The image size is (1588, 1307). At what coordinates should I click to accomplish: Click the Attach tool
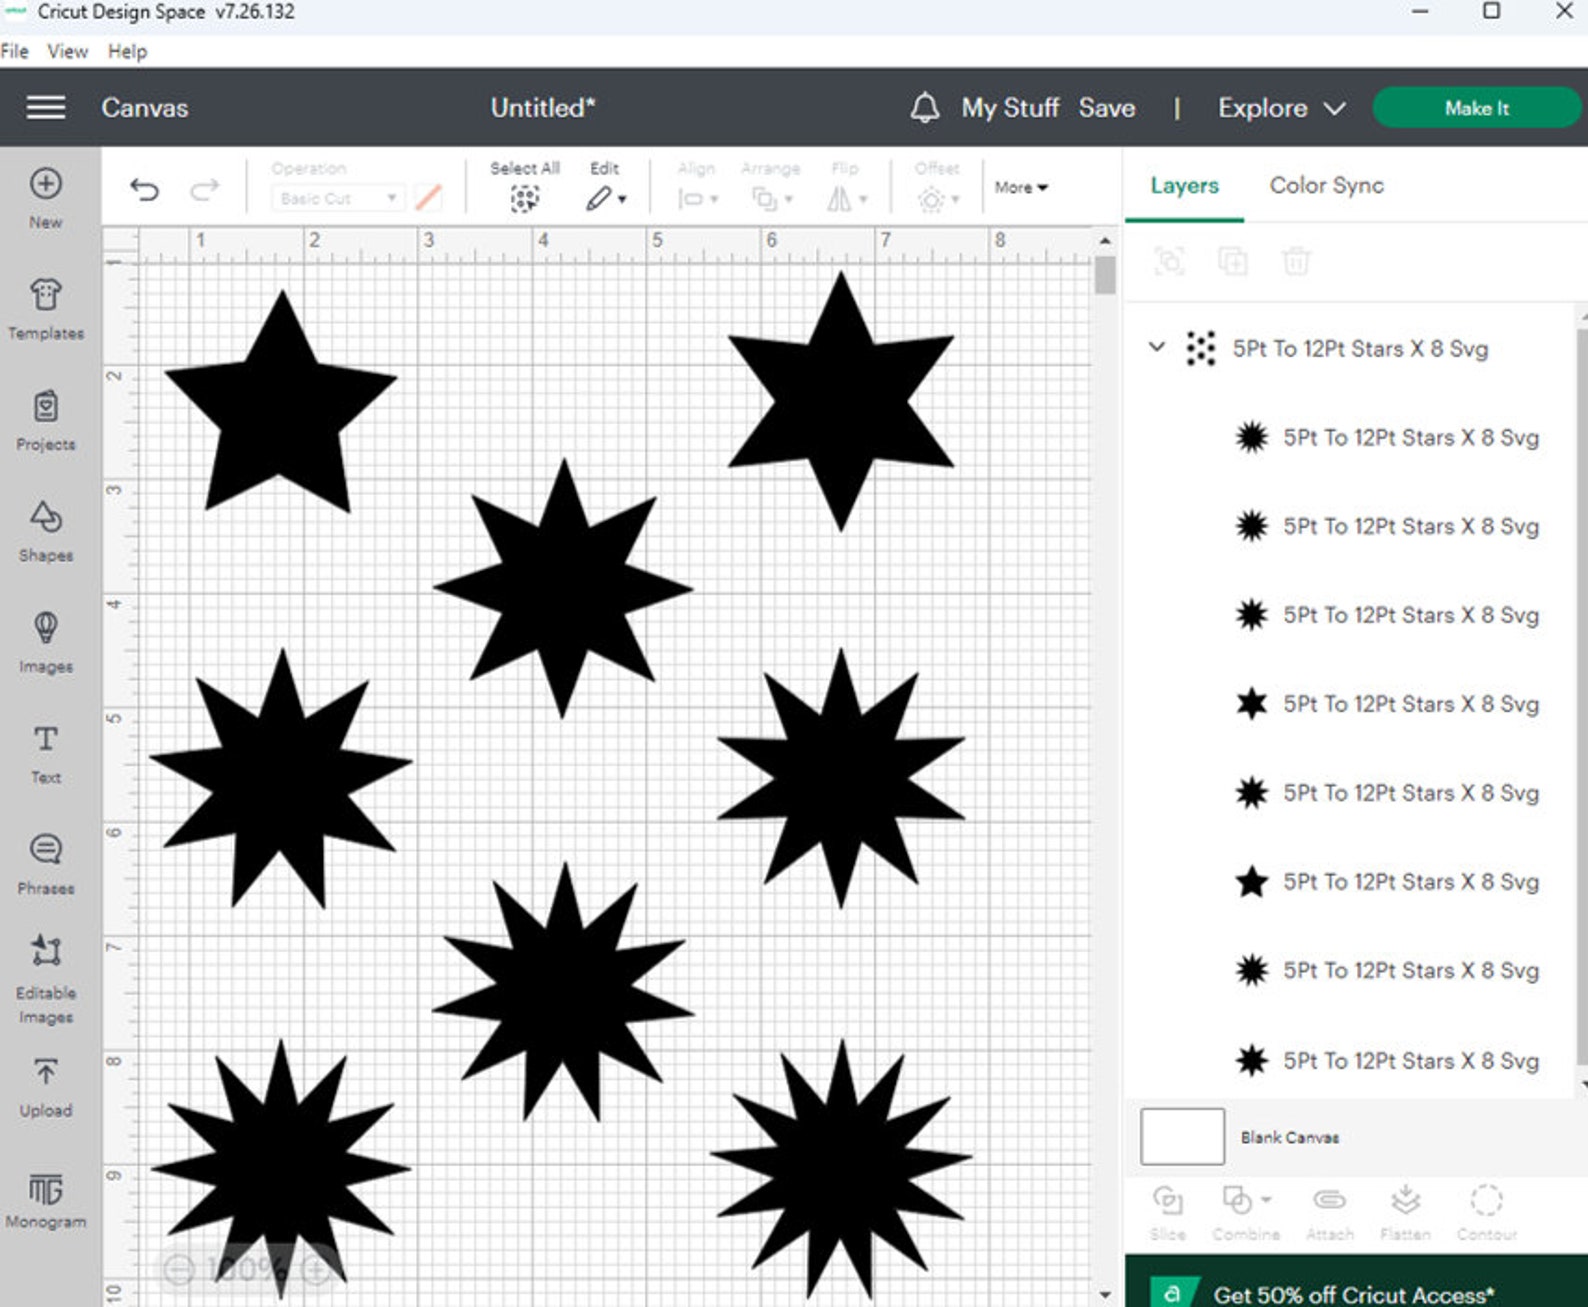pos(1329,1212)
